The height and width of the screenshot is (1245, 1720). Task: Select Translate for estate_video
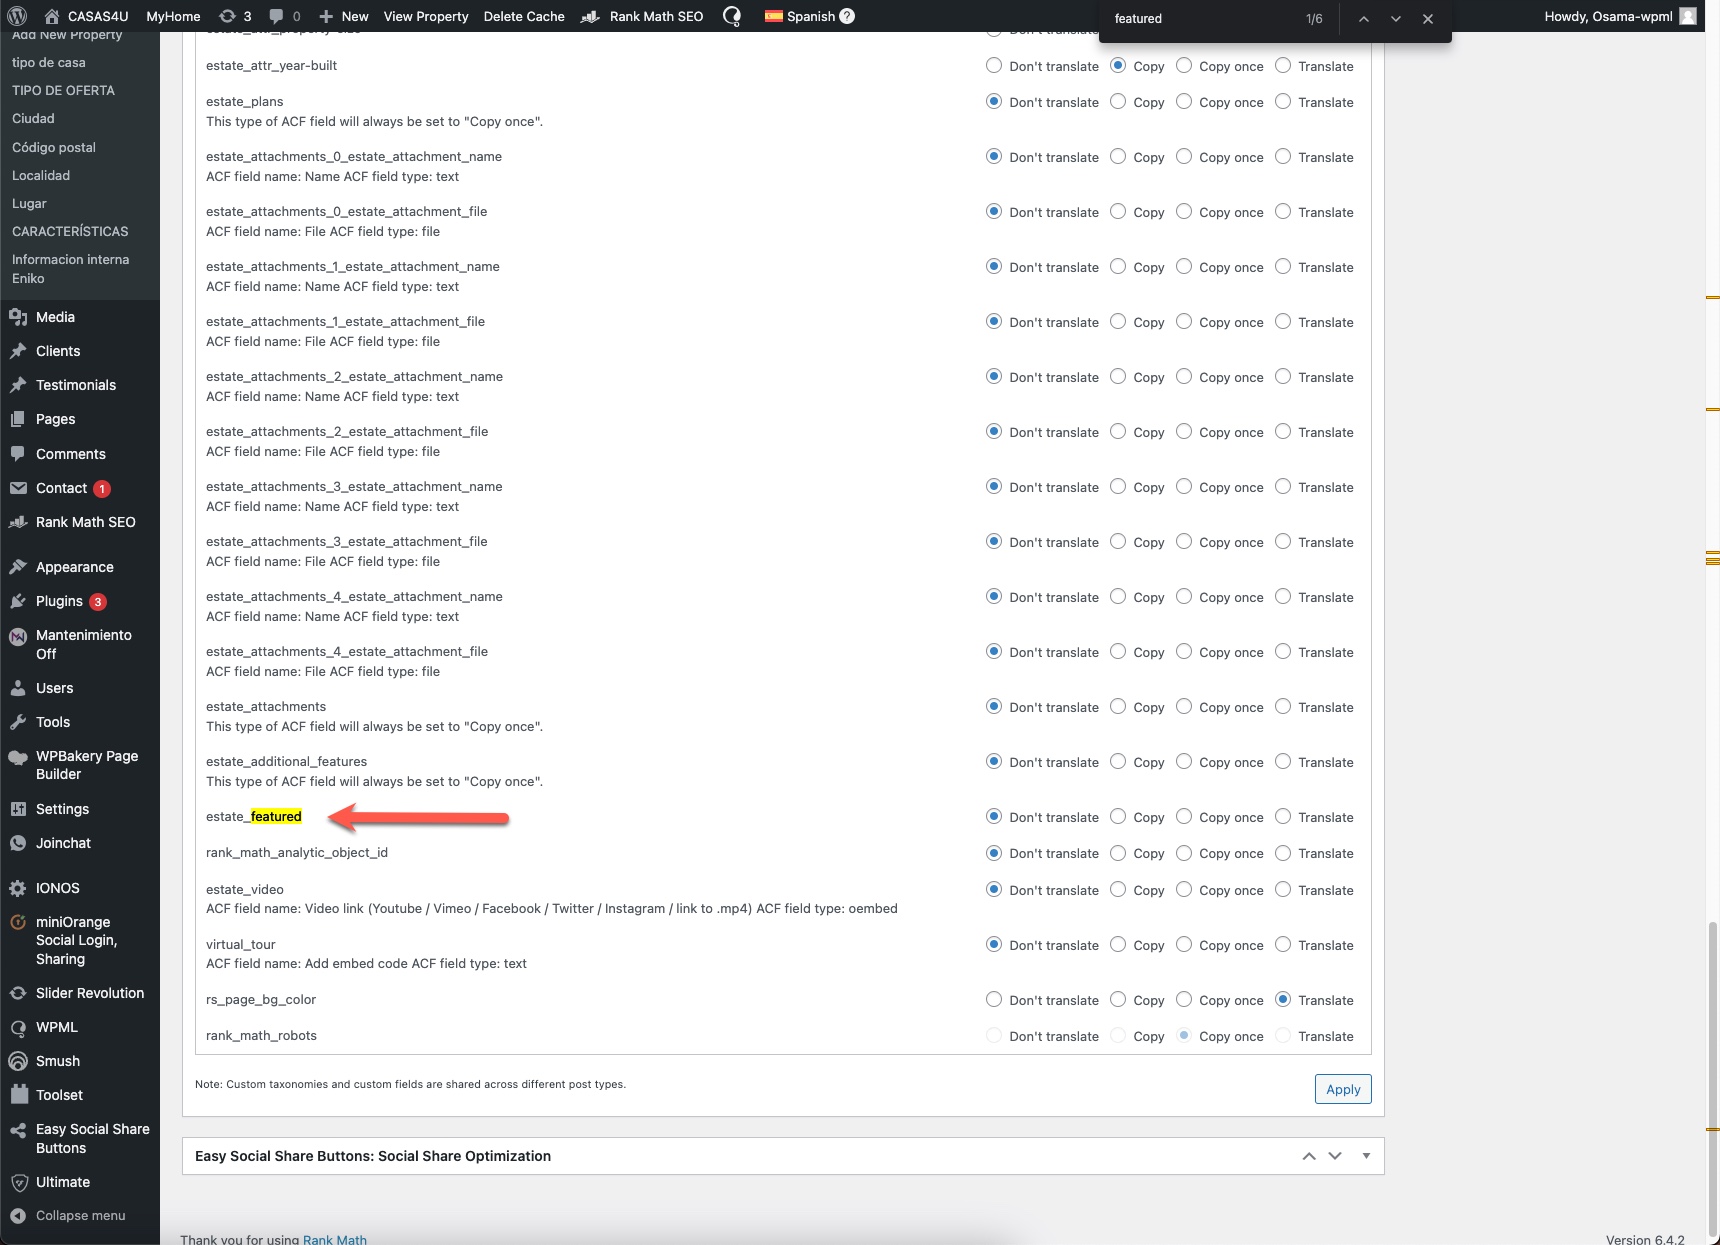point(1283,889)
